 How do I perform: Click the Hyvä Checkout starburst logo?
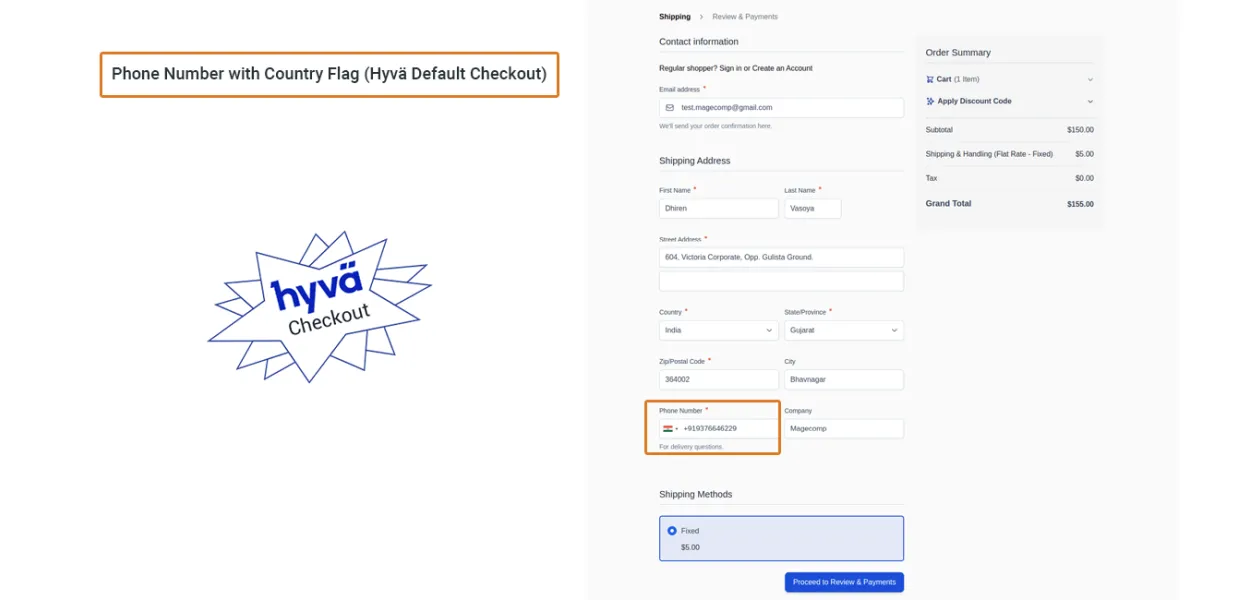point(320,307)
